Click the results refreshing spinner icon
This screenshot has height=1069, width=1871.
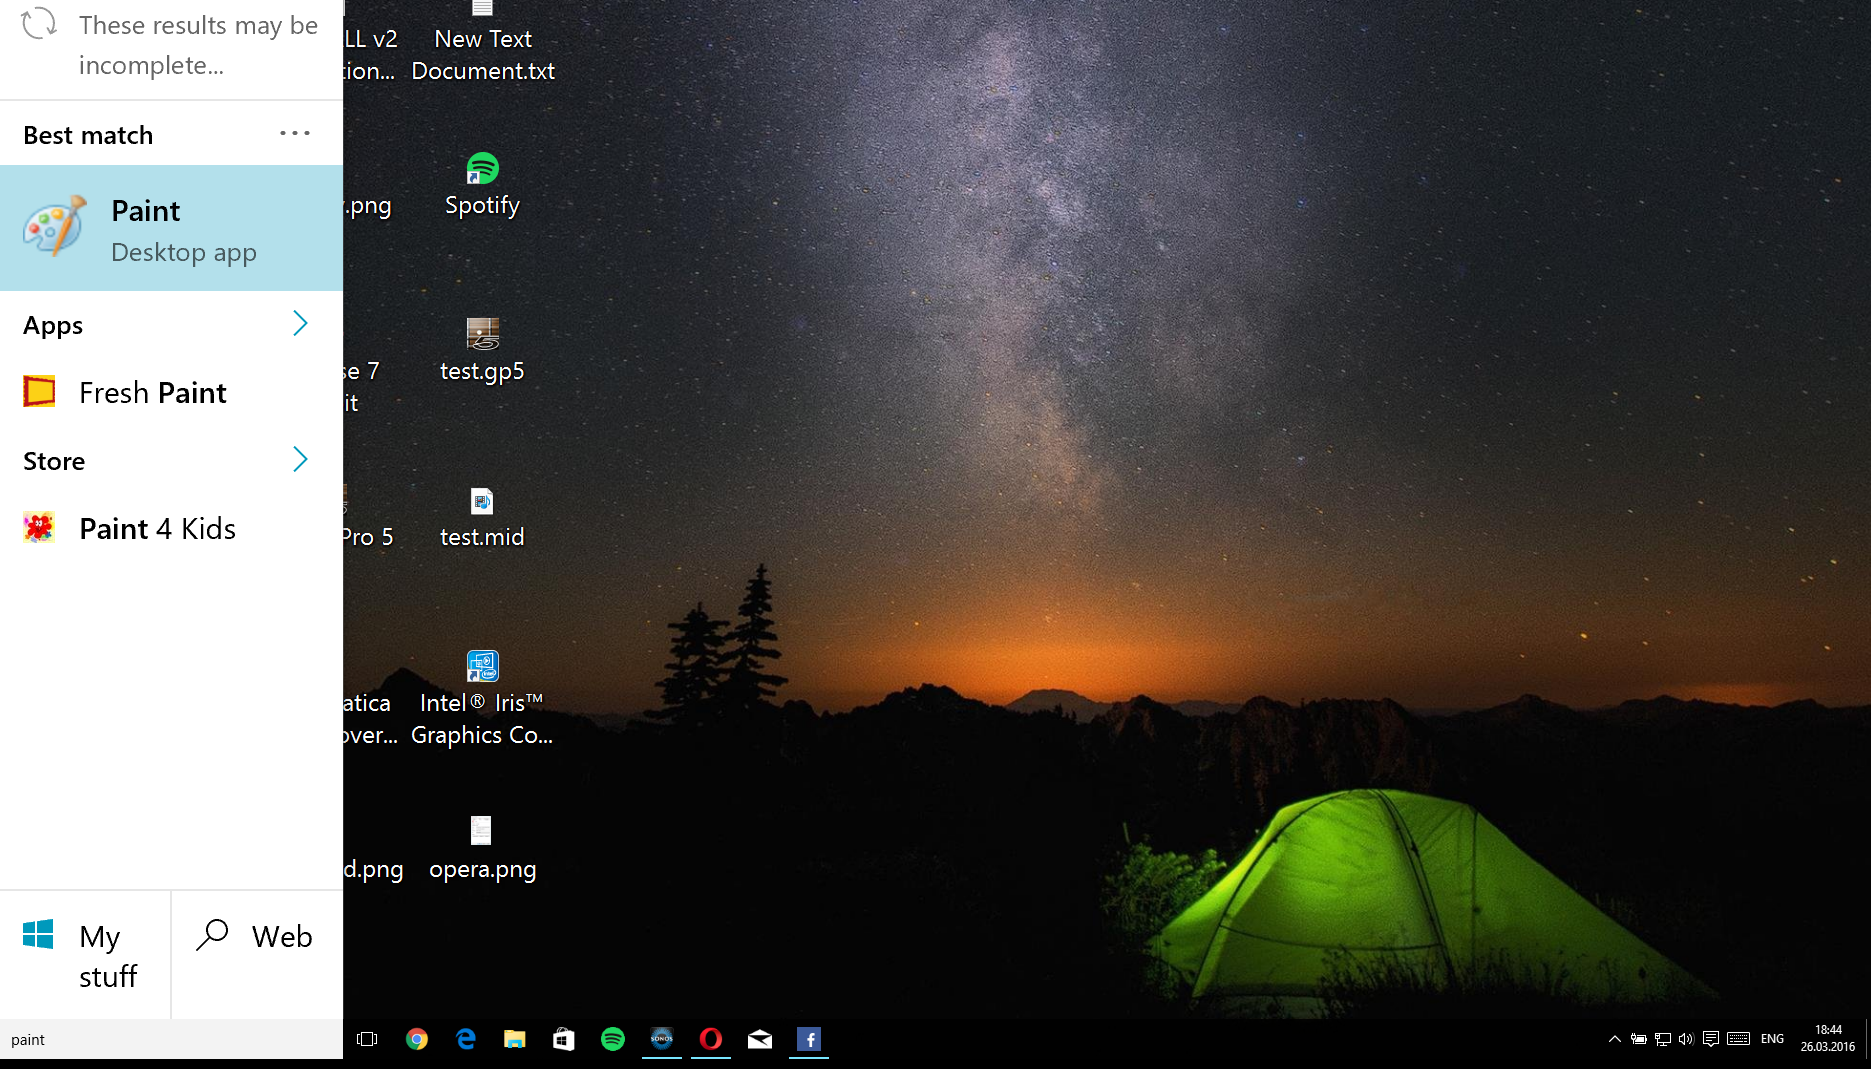(39, 22)
